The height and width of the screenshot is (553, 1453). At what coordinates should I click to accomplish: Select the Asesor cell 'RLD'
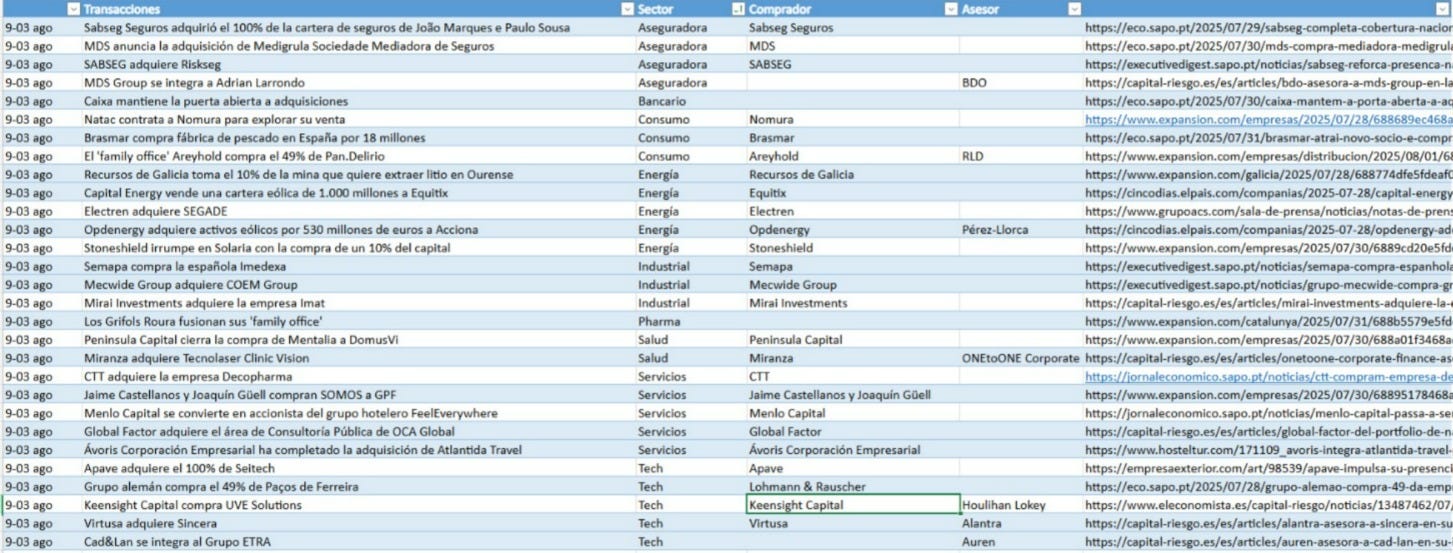click(1021, 156)
